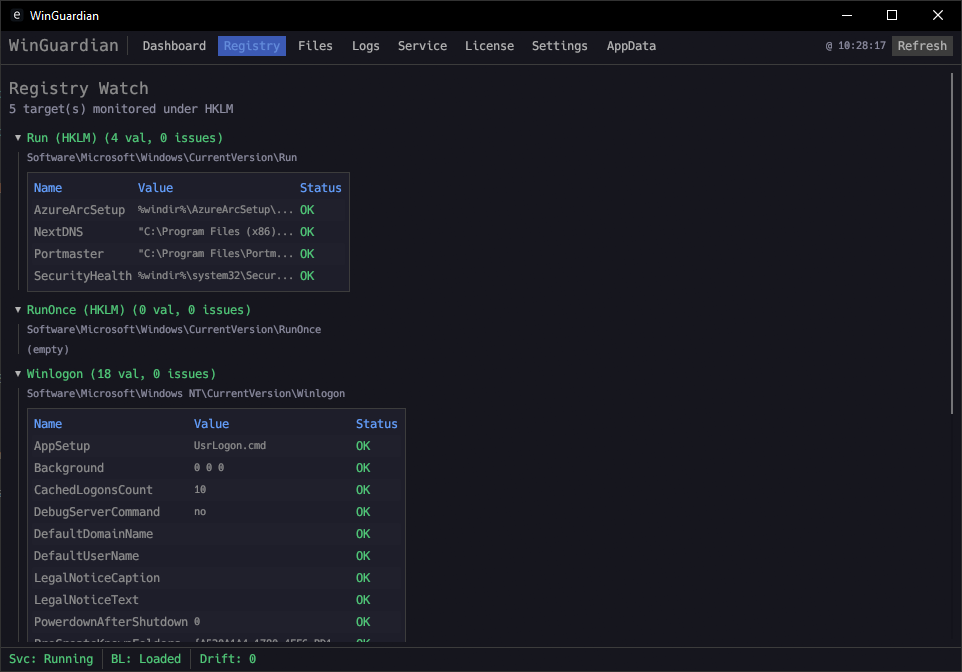Switch to the AppData tab

tap(631, 46)
